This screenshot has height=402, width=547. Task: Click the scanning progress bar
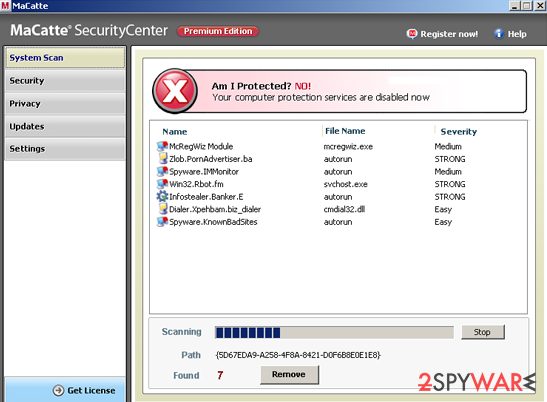coord(334,333)
